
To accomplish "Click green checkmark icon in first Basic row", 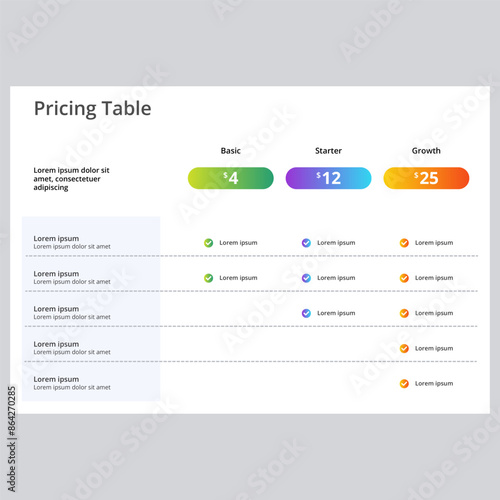I will pos(209,243).
